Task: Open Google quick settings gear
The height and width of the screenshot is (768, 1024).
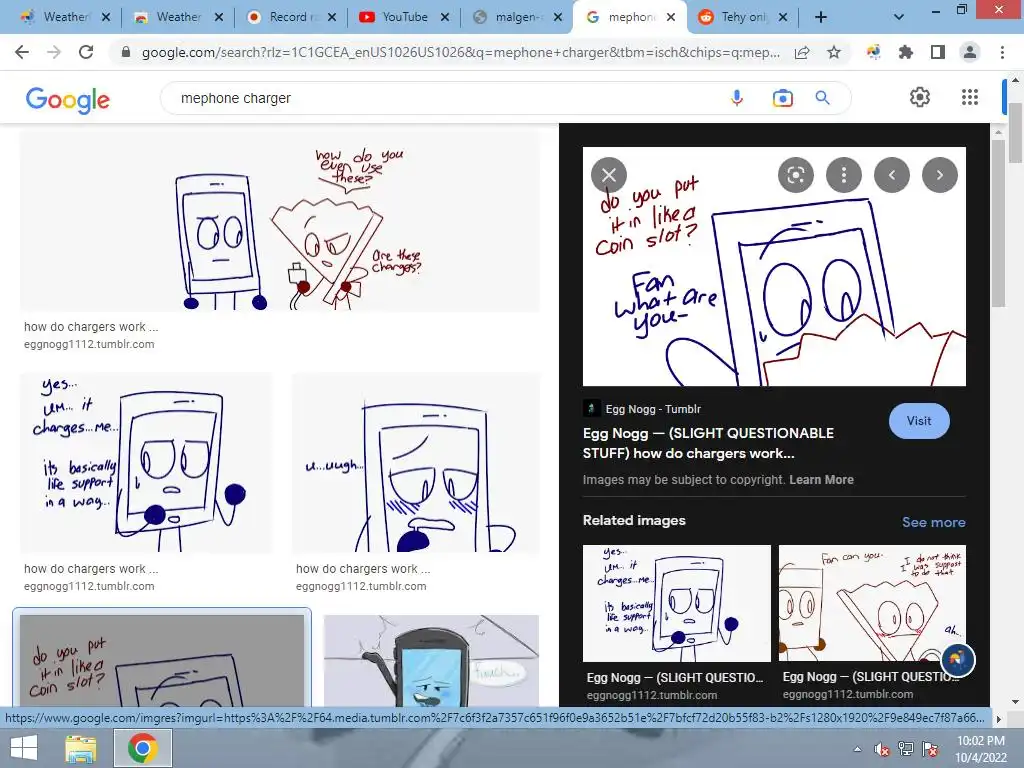Action: (920, 97)
